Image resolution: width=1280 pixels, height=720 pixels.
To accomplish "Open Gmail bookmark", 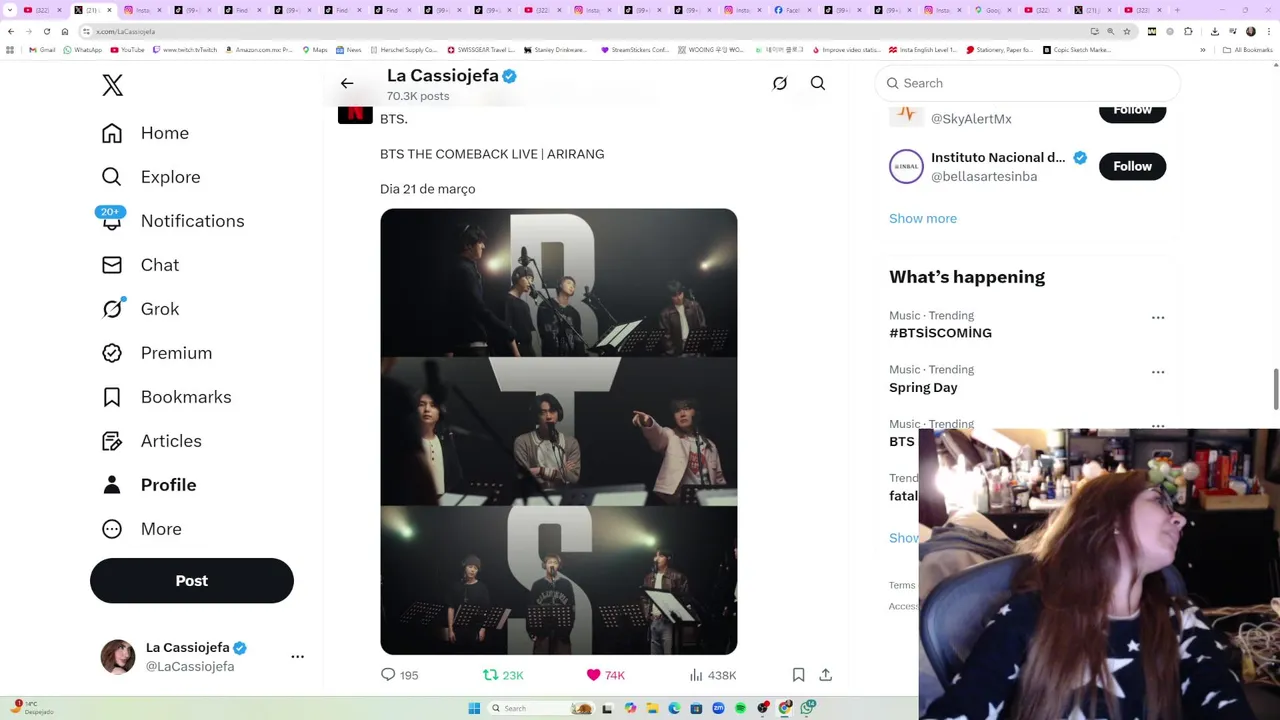I will click(42, 50).
